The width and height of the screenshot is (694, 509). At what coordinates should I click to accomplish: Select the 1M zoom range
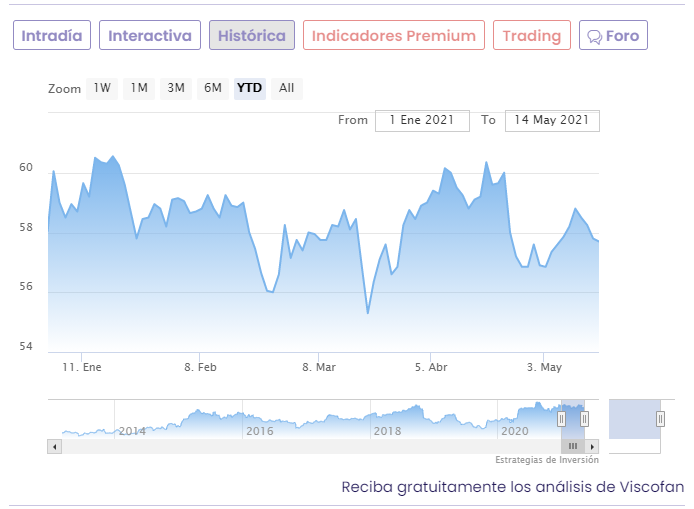(x=139, y=88)
